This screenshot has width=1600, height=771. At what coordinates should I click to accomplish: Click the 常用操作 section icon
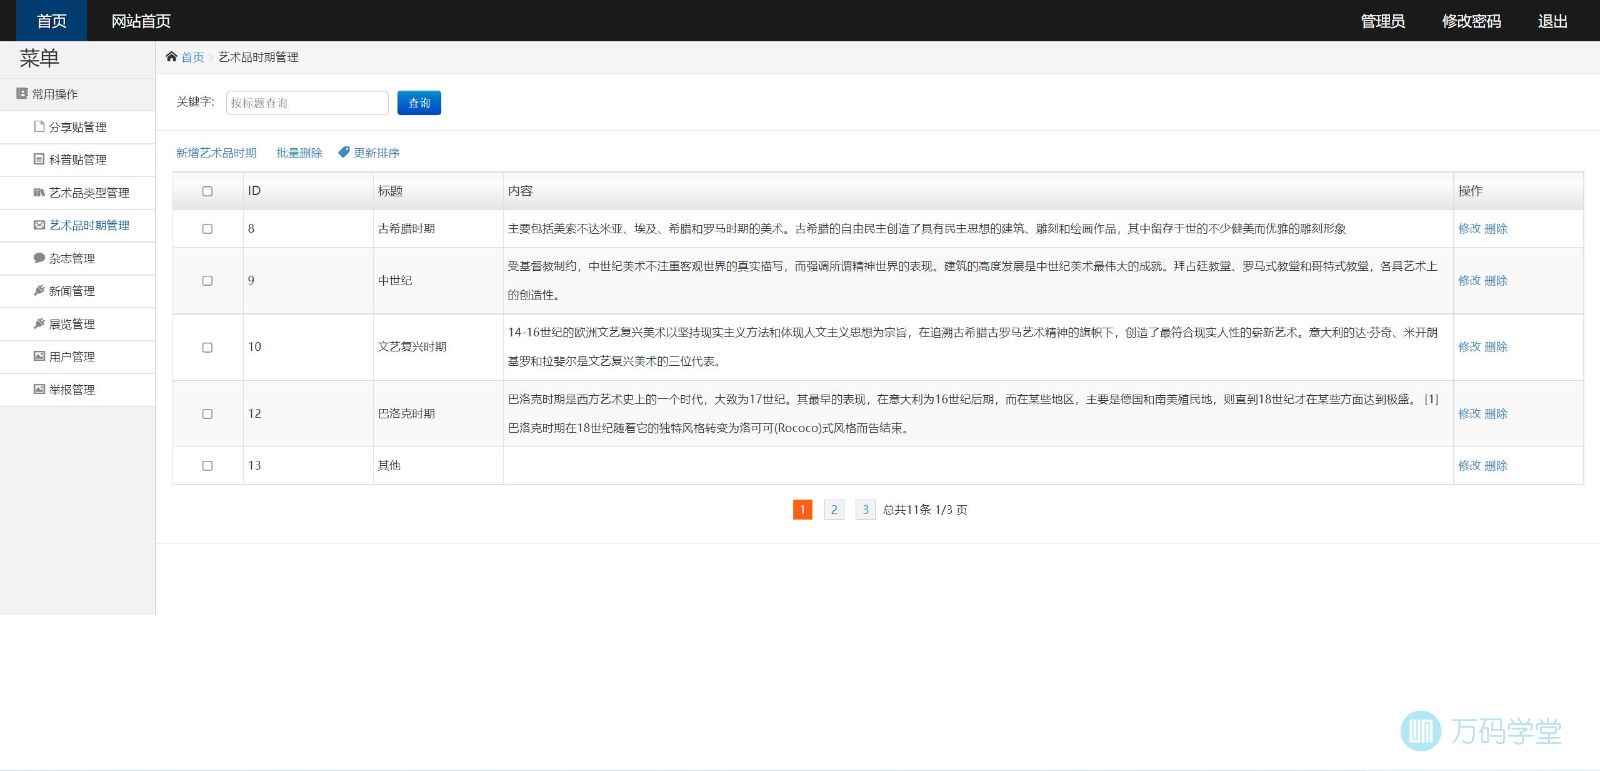pyautogui.click(x=22, y=94)
